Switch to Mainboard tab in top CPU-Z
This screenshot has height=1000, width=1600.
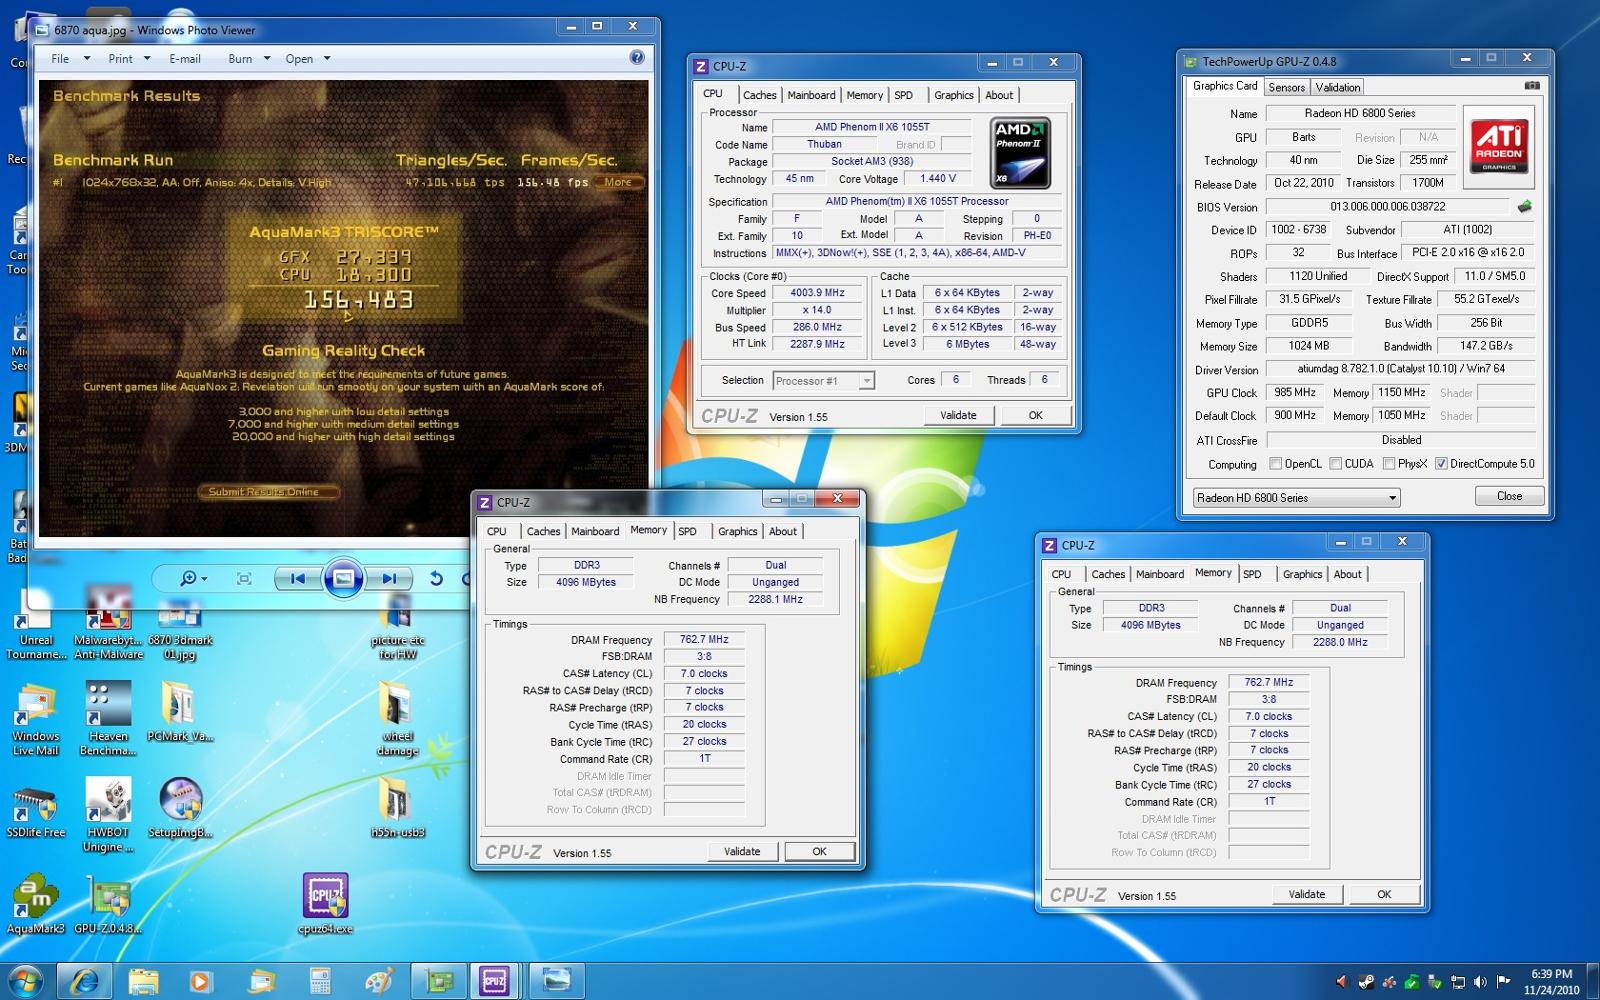coord(811,95)
